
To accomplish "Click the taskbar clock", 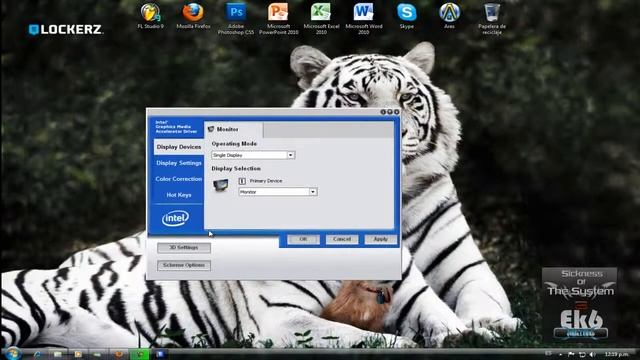I will click(617, 354).
